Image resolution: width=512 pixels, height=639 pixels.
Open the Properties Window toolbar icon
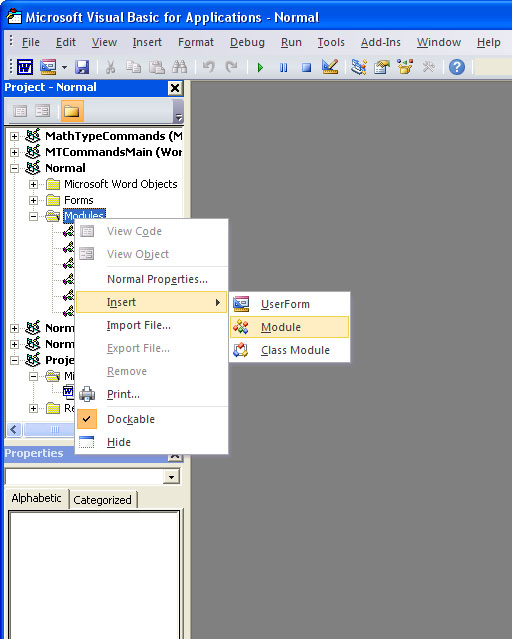(382, 67)
